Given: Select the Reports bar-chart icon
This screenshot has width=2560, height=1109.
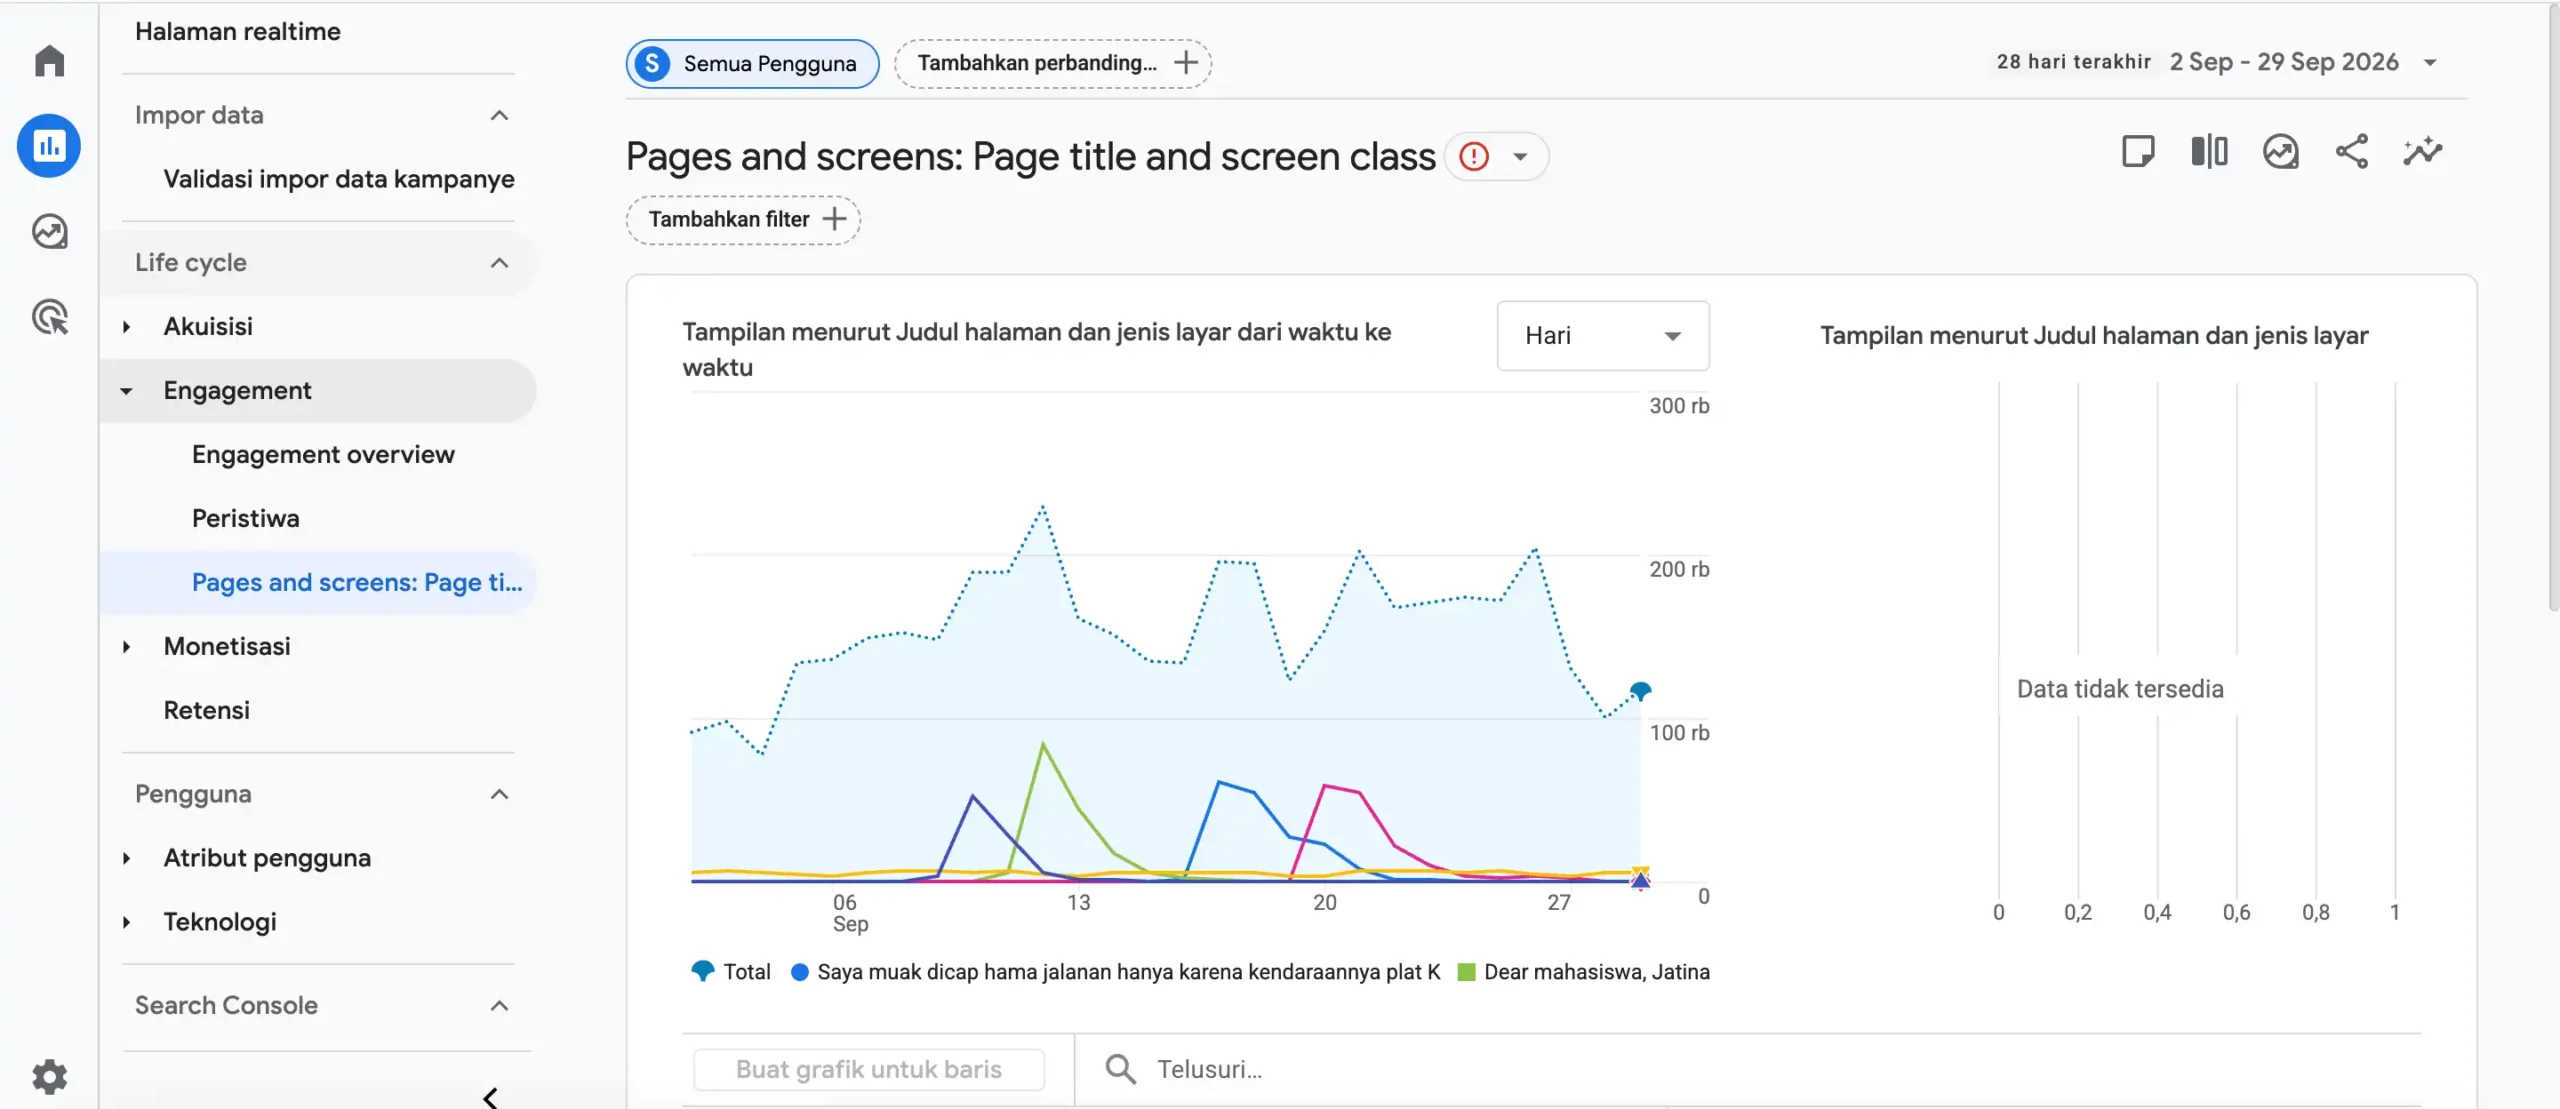Looking at the screenshot, I should [49, 146].
